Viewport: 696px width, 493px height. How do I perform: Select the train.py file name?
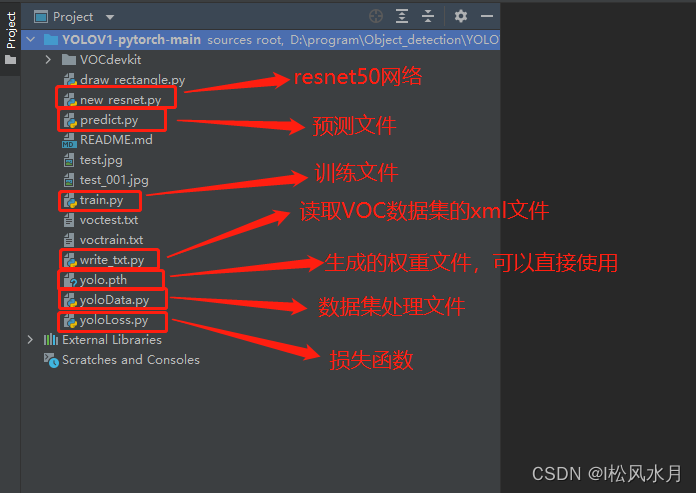[101, 200]
